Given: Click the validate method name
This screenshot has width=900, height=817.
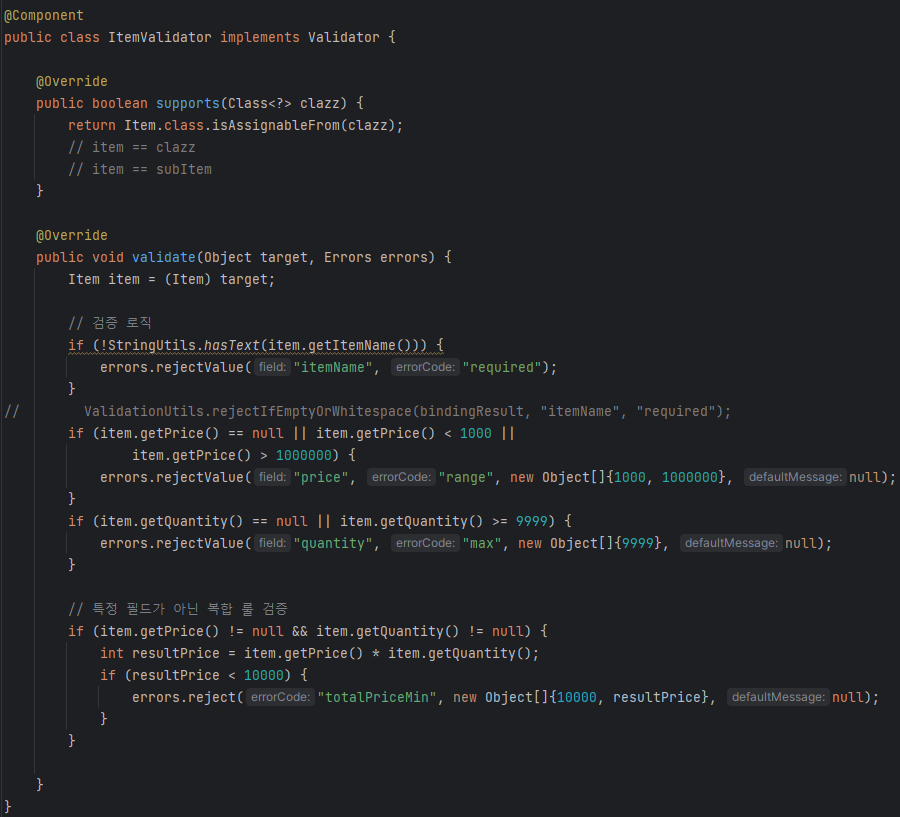Looking at the screenshot, I should [164, 257].
